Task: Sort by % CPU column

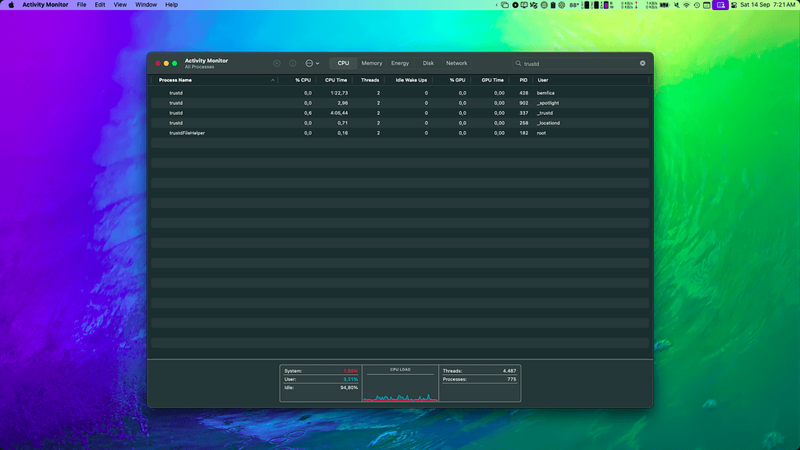Action: 303,80
